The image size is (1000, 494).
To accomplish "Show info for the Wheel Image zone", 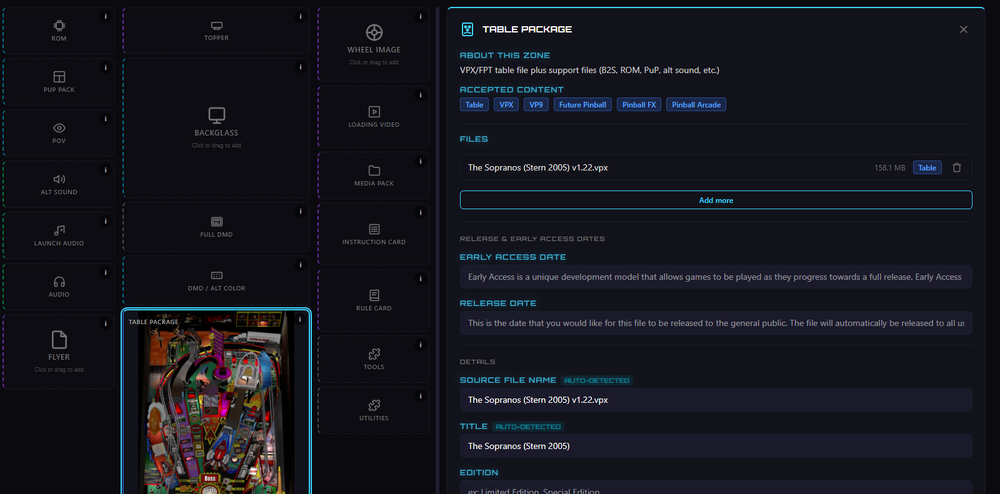I will [x=420, y=17].
